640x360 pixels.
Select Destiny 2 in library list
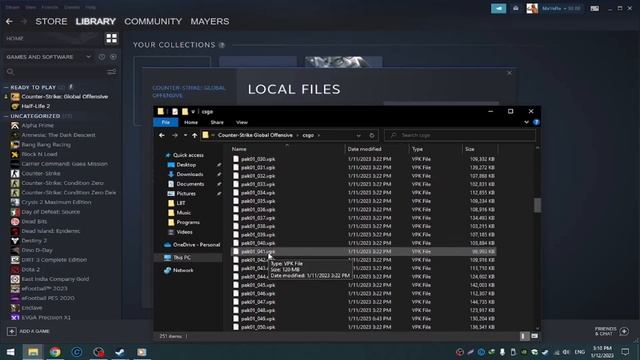coord(34,240)
